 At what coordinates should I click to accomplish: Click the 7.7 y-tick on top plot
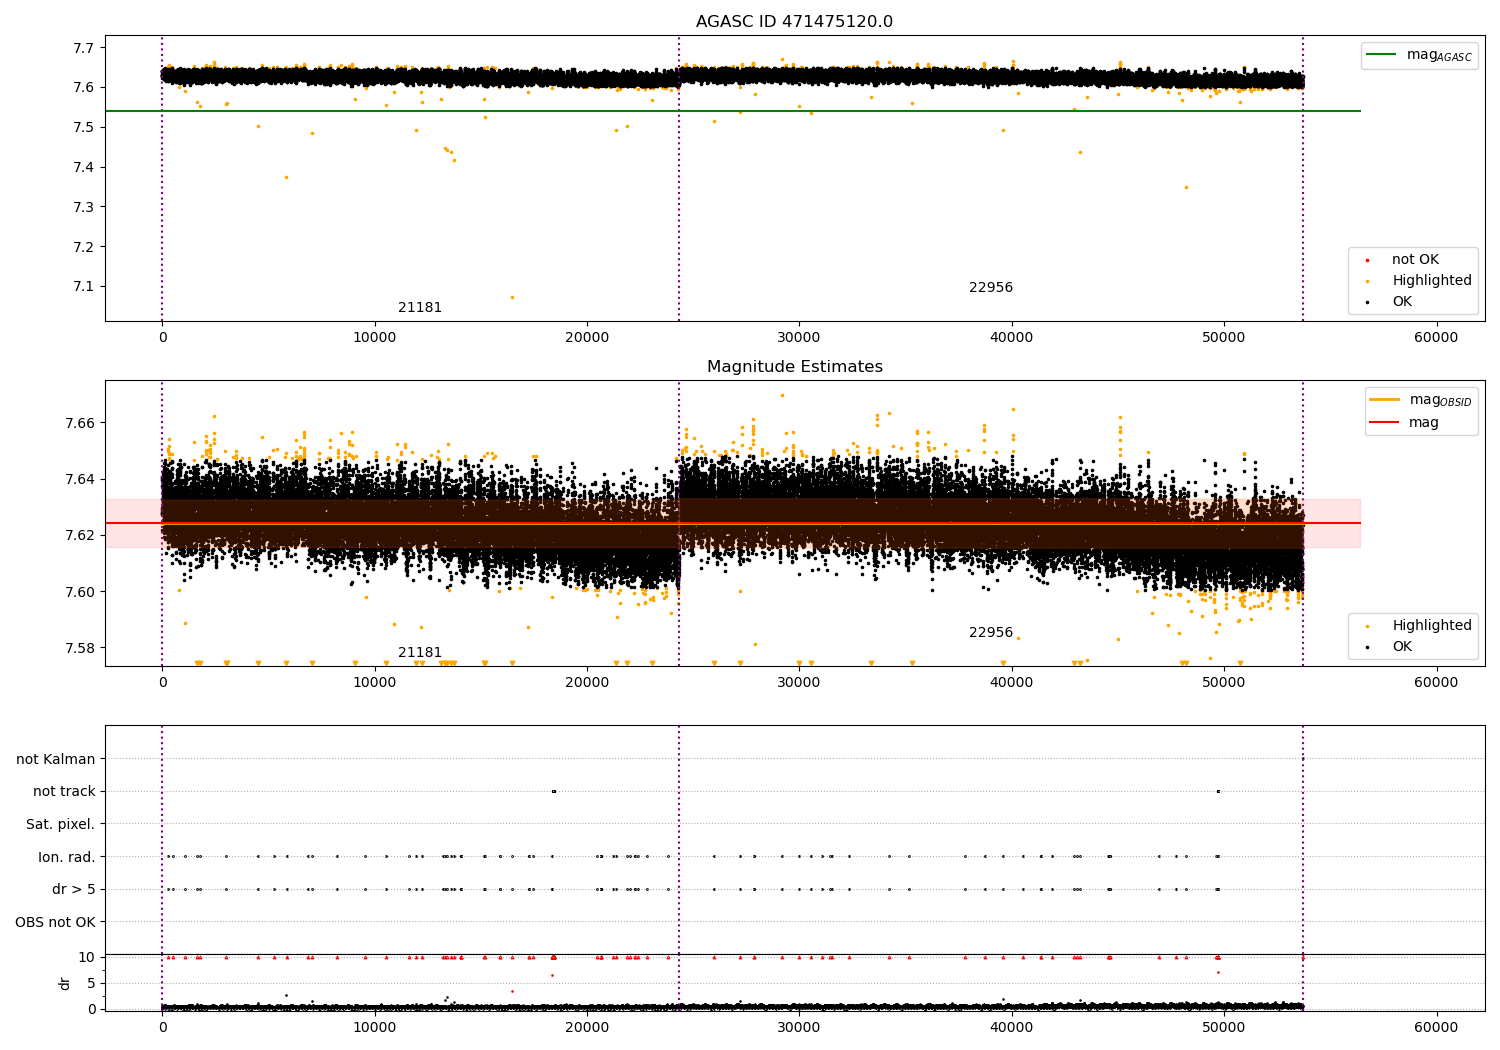coord(84,48)
